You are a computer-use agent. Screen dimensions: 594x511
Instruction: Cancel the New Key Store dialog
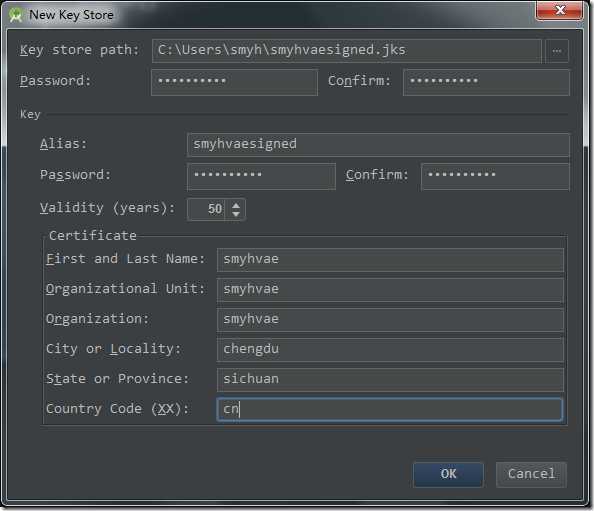(531, 474)
